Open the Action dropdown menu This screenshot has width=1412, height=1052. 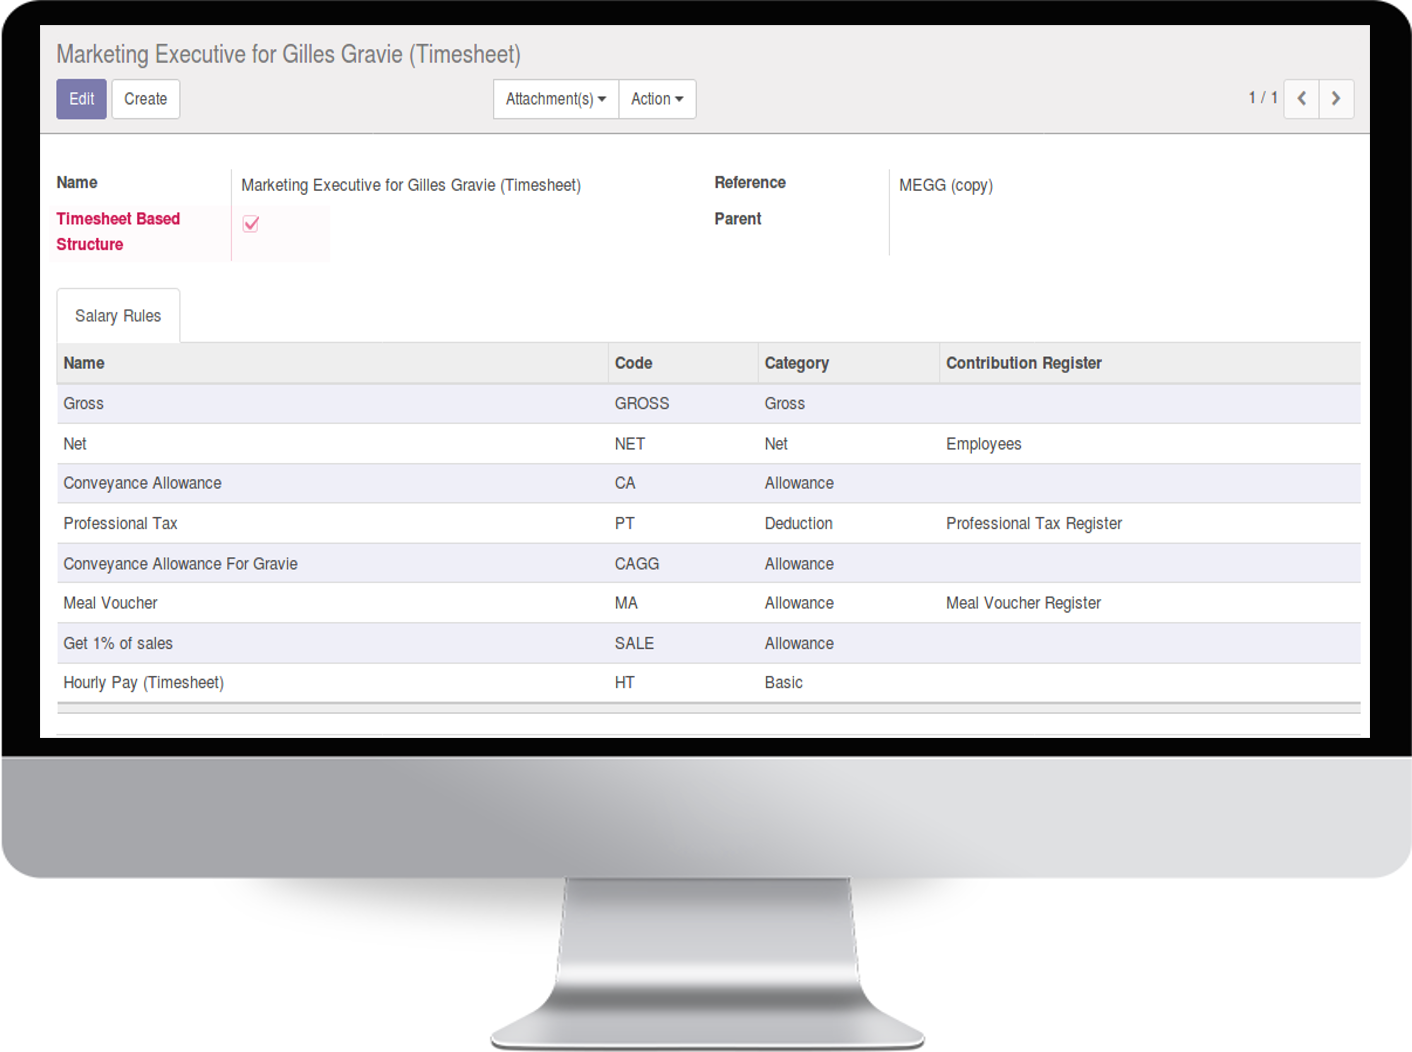coord(657,99)
